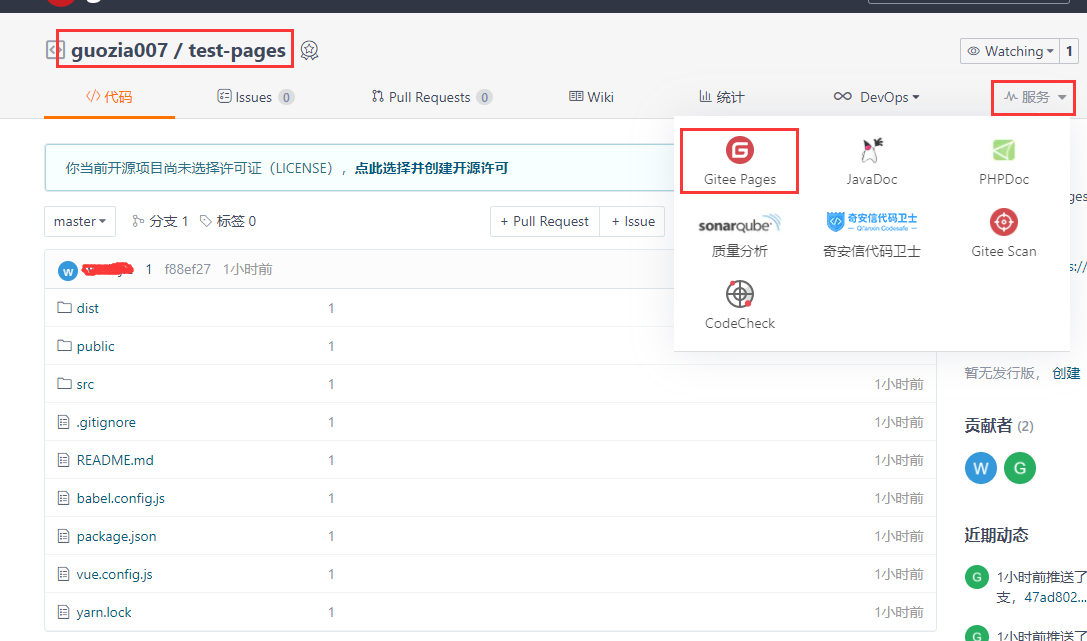Open Gitee Scan service
This screenshot has width=1087, height=641.
pos(1003,235)
